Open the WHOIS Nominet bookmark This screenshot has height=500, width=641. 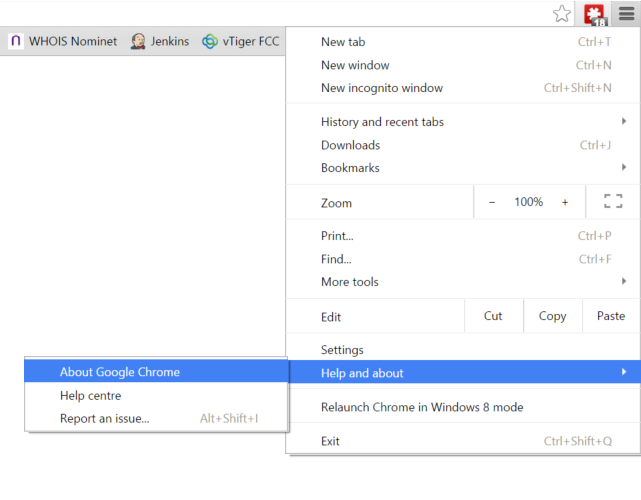click(63, 41)
